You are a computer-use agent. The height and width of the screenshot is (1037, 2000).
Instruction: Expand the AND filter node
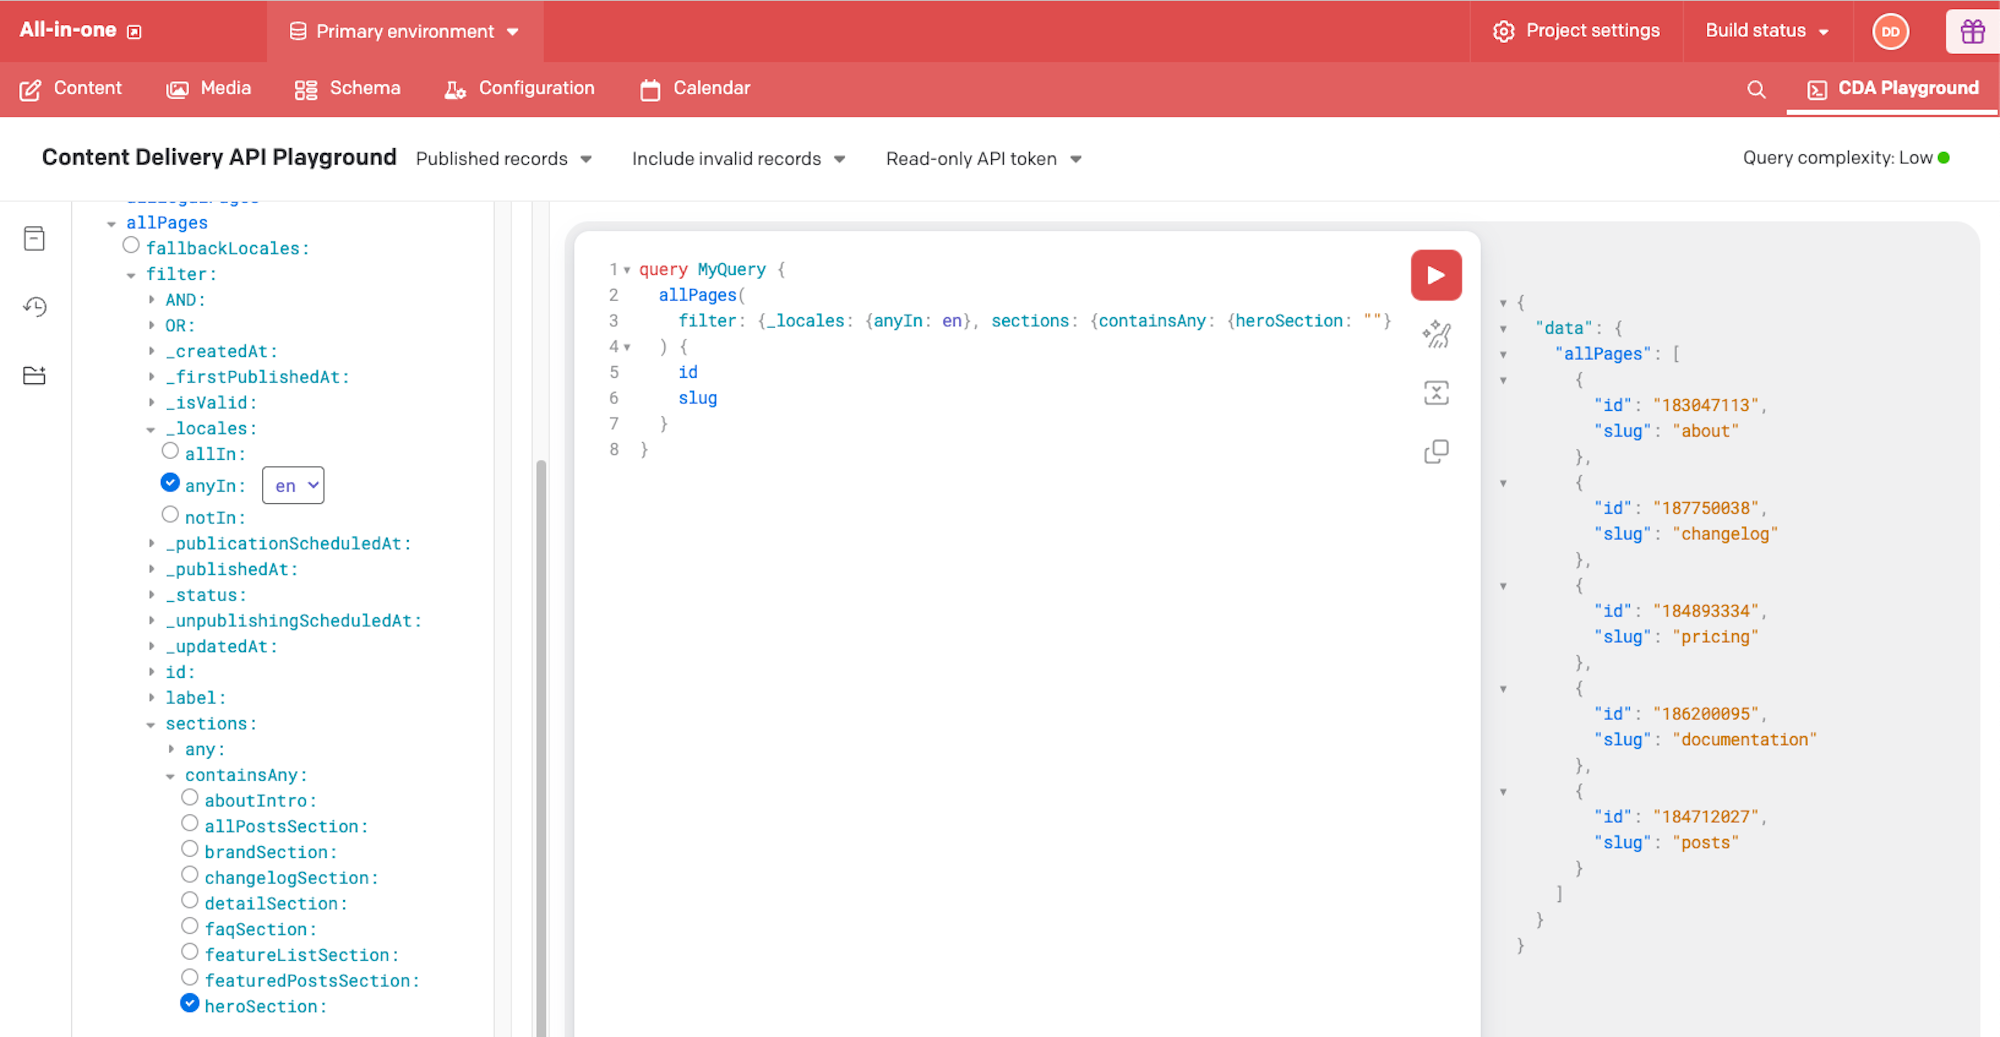pyautogui.click(x=151, y=300)
